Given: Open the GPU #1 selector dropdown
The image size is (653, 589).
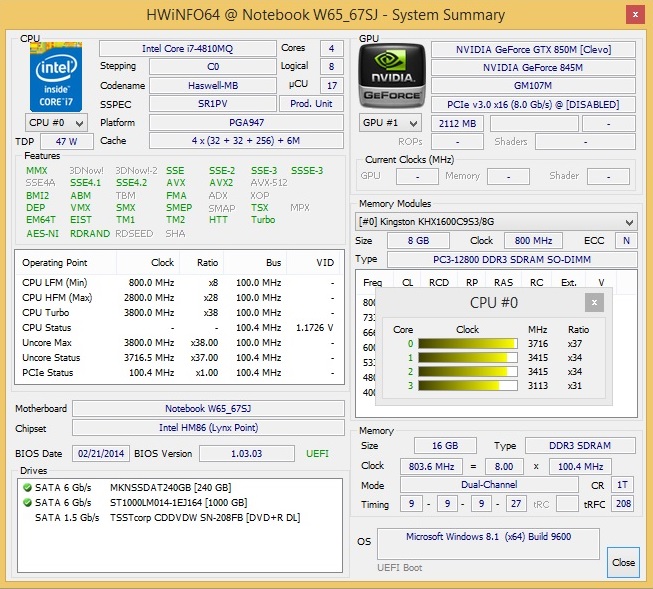Looking at the screenshot, I should tap(390, 123).
